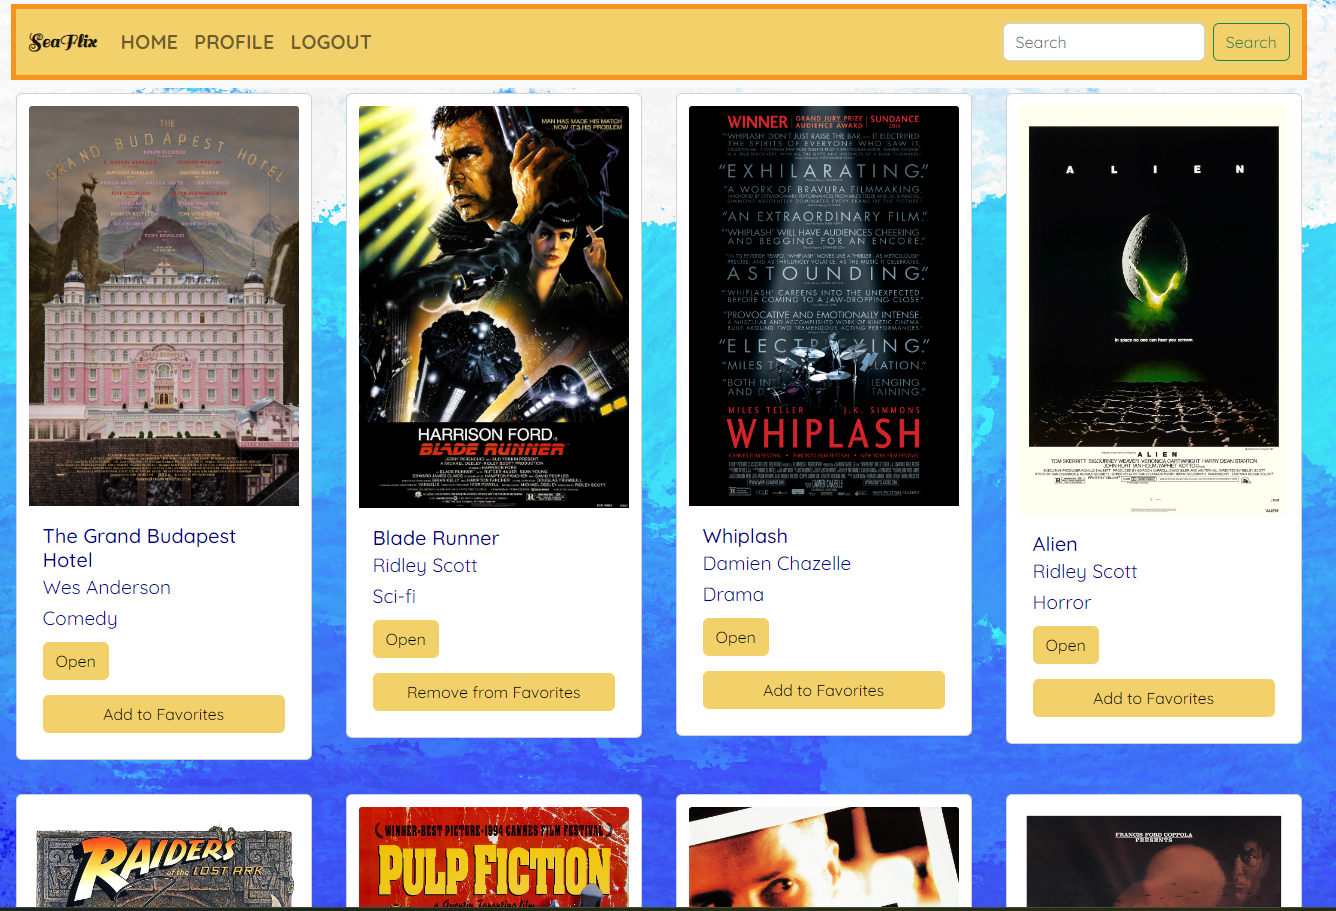Go to the HOME page
This screenshot has height=911, width=1336.
click(149, 42)
